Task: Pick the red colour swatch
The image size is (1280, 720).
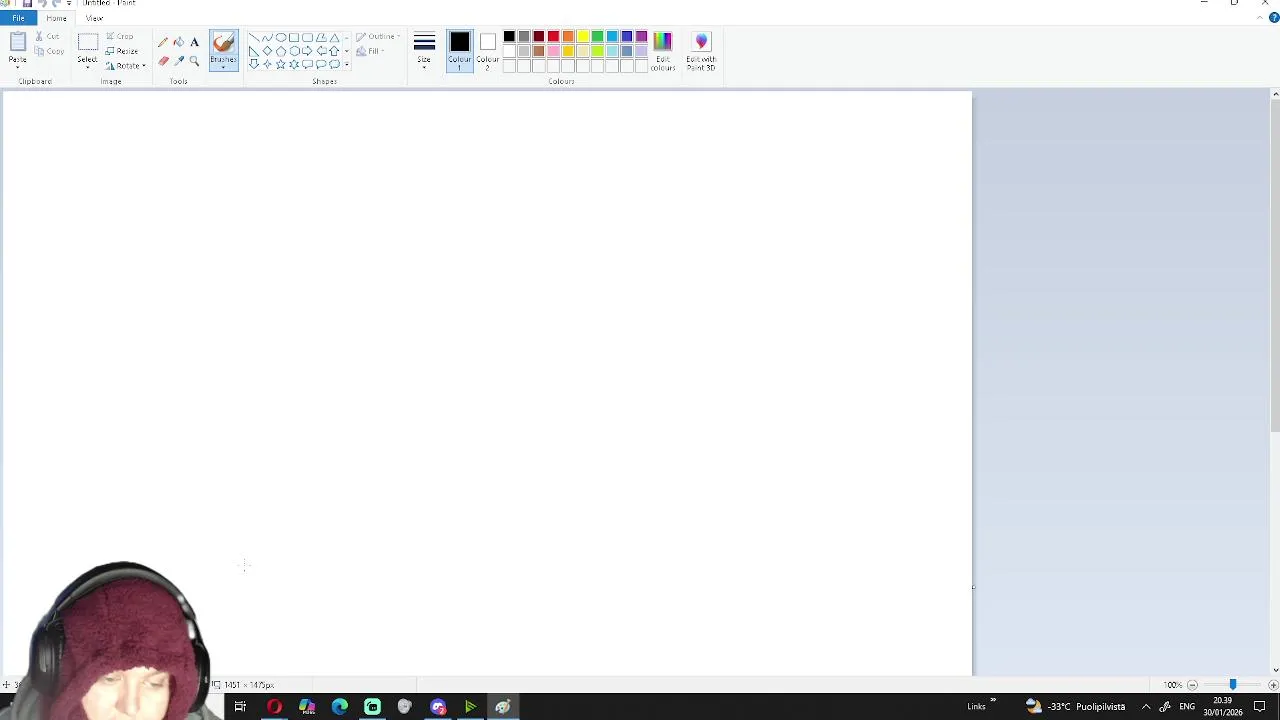Action: 553,37
